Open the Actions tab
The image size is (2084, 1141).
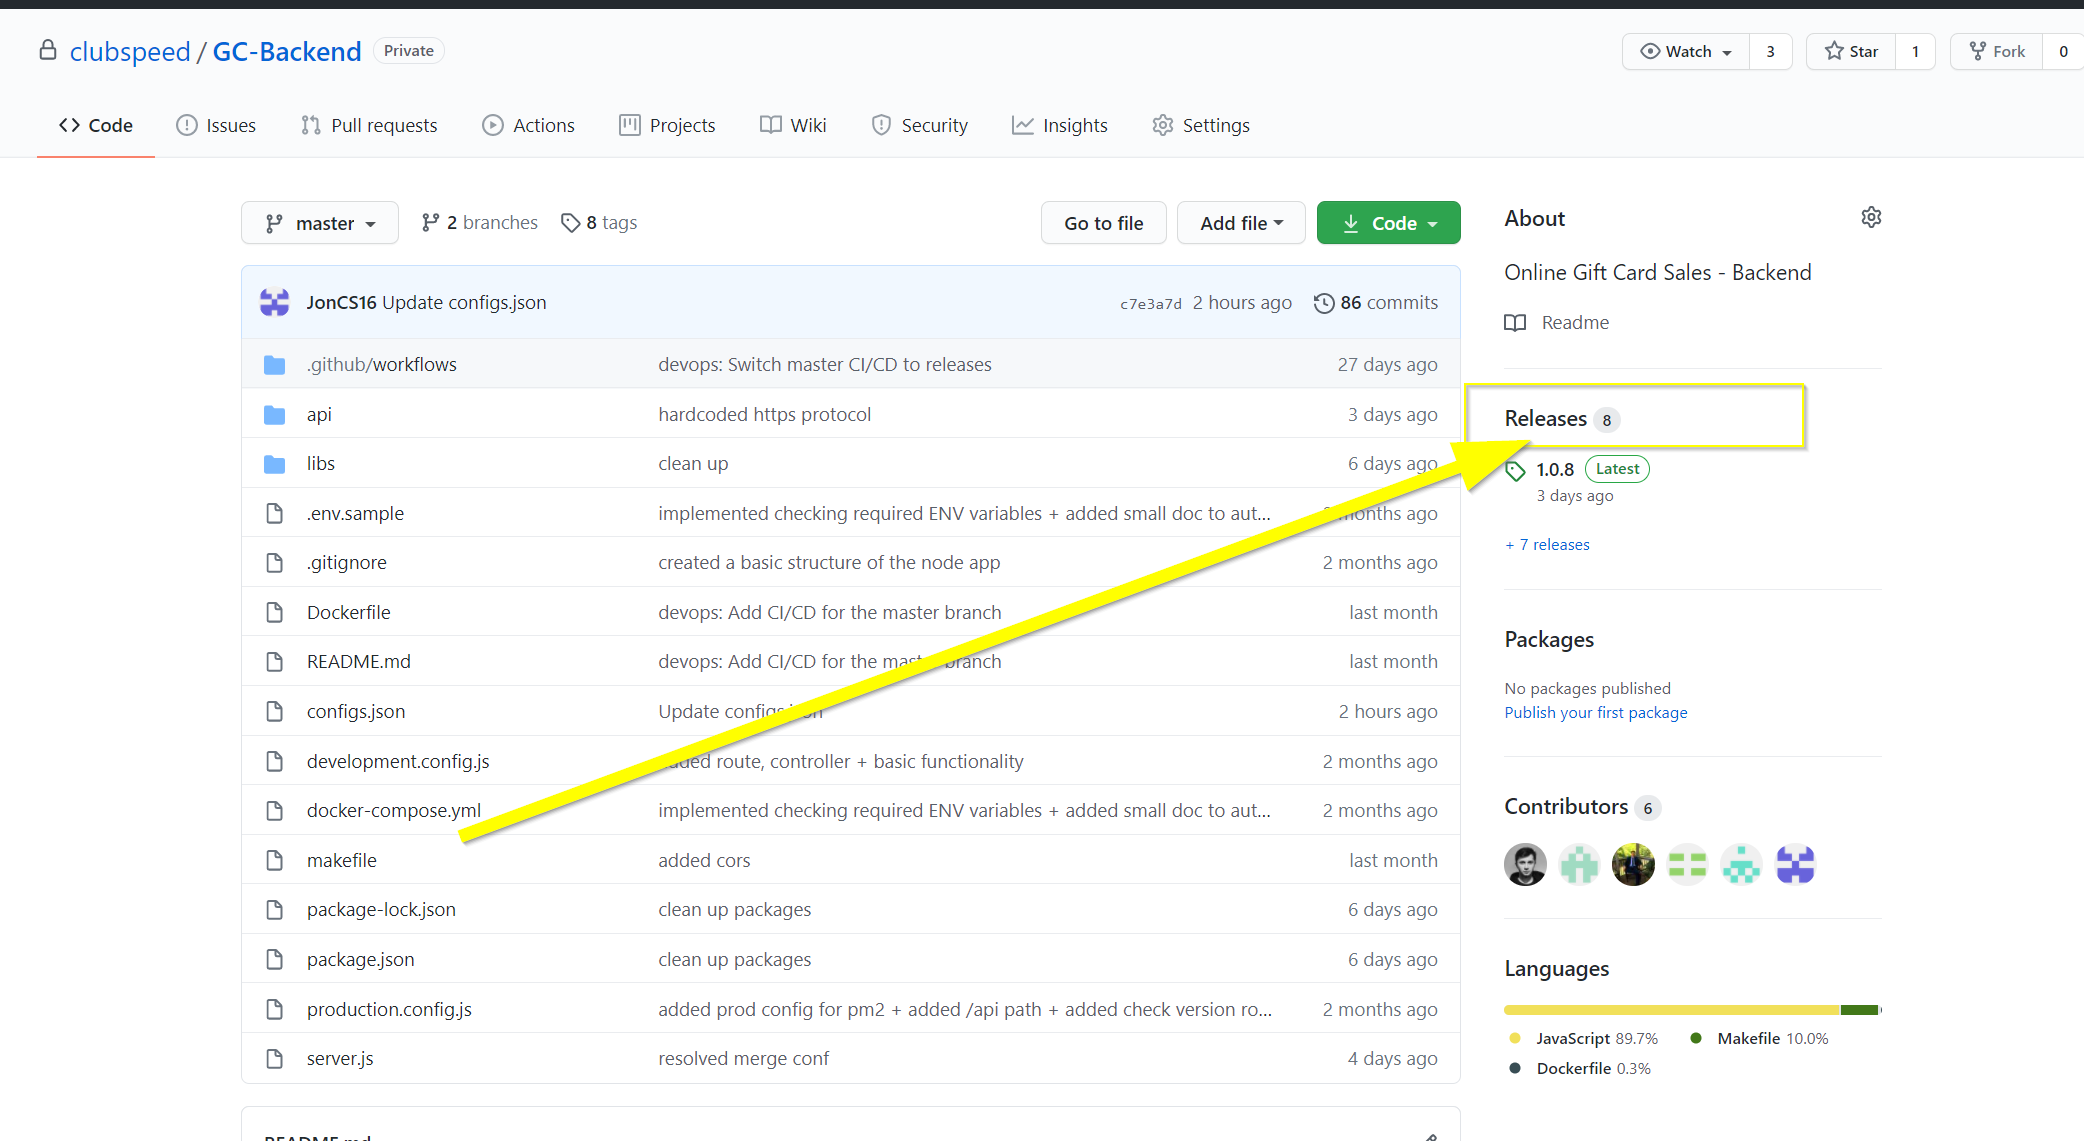(x=529, y=125)
